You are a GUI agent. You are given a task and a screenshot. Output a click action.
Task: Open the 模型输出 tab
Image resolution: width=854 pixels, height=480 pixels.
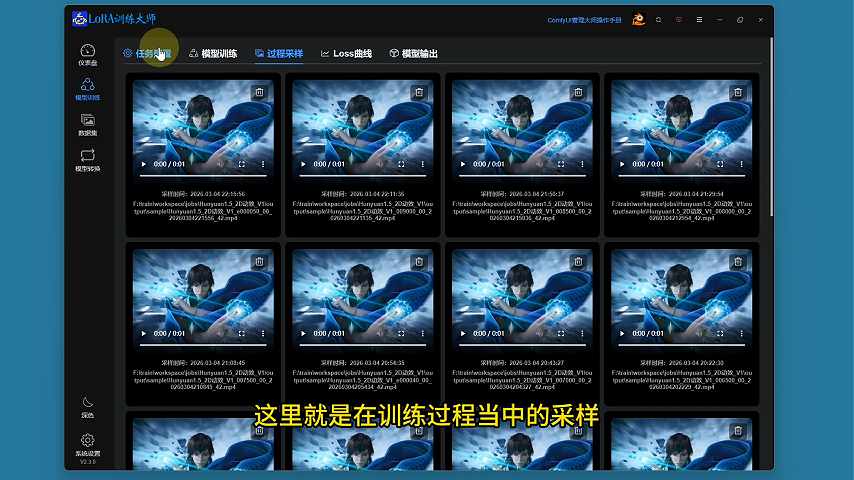tap(414, 53)
